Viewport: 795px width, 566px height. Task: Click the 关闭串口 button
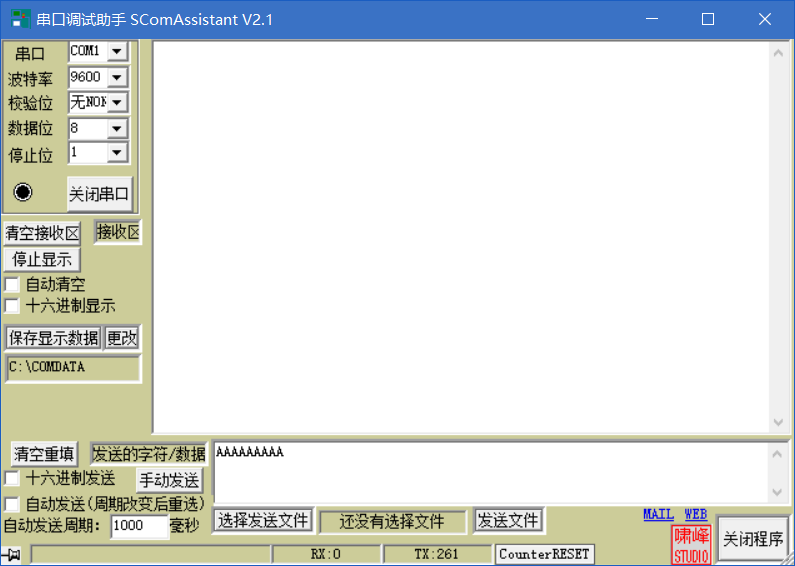tap(99, 194)
